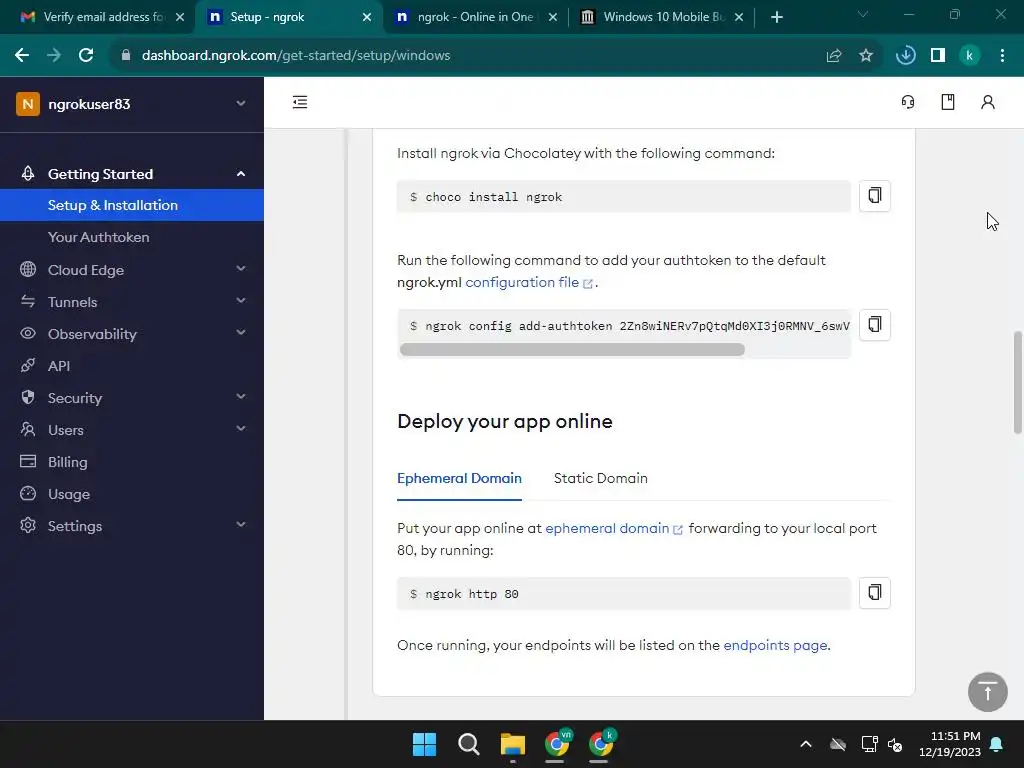Viewport: 1024px width, 768px height.
Task: Collapse the Getting Started section chevron
Action: tap(241, 174)
